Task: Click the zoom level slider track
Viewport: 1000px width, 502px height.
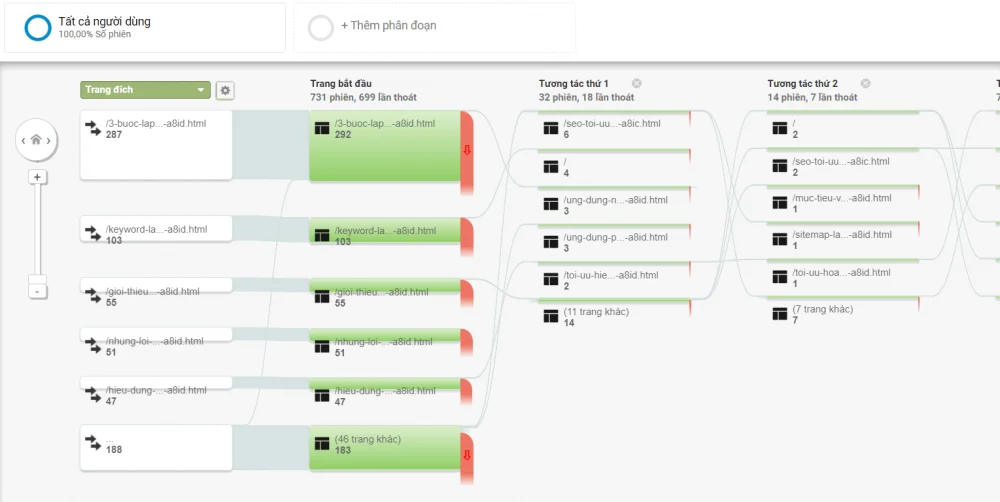Action: click(x=37, y=230)
